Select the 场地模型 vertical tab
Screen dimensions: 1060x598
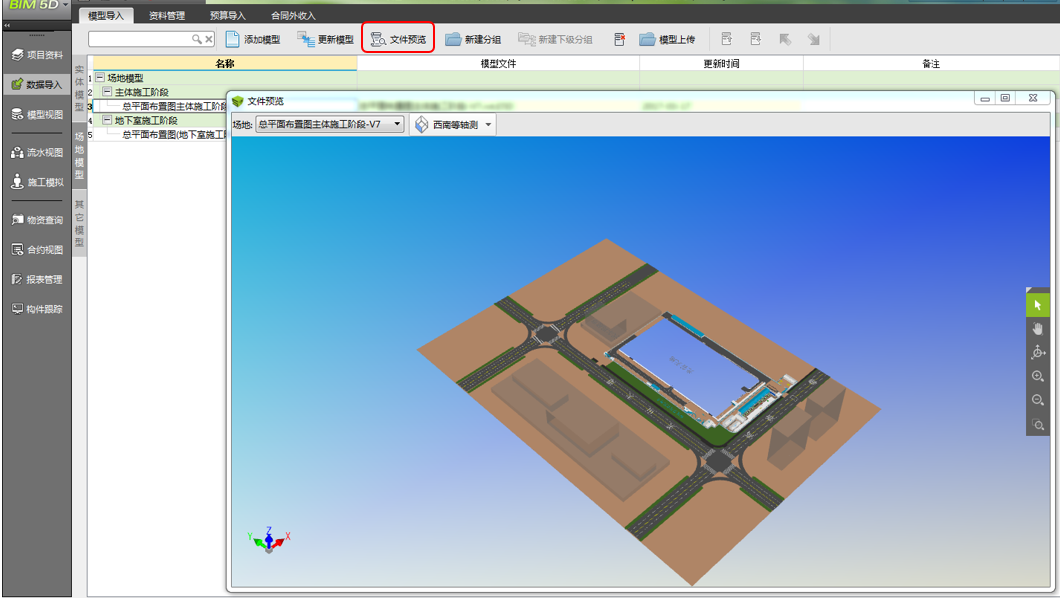point(79,155)
